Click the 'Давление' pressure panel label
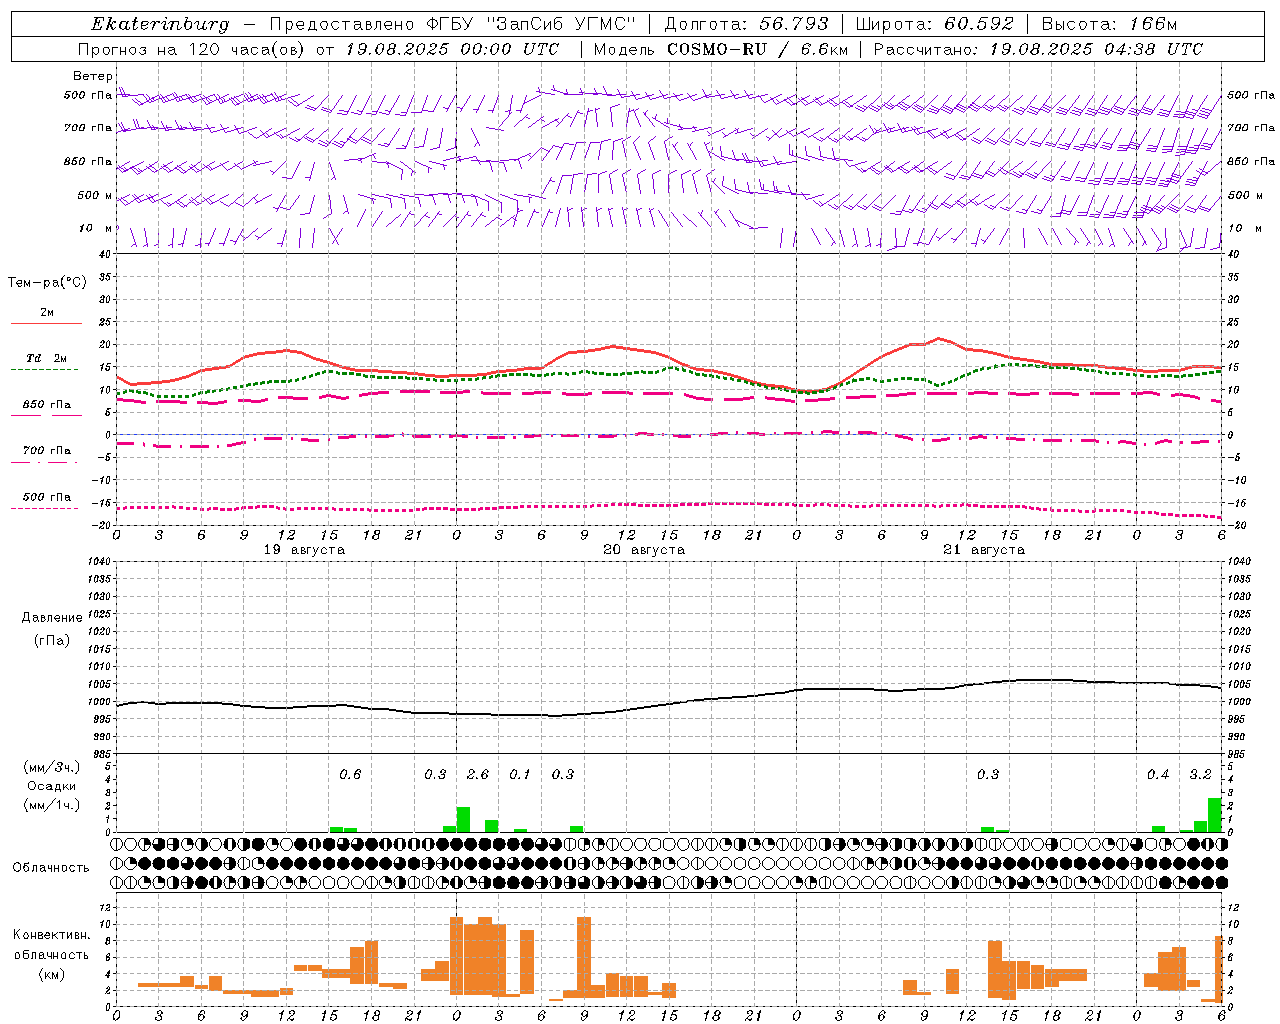This screenshot has width=1280, height=1024. (x=52, y=618)
